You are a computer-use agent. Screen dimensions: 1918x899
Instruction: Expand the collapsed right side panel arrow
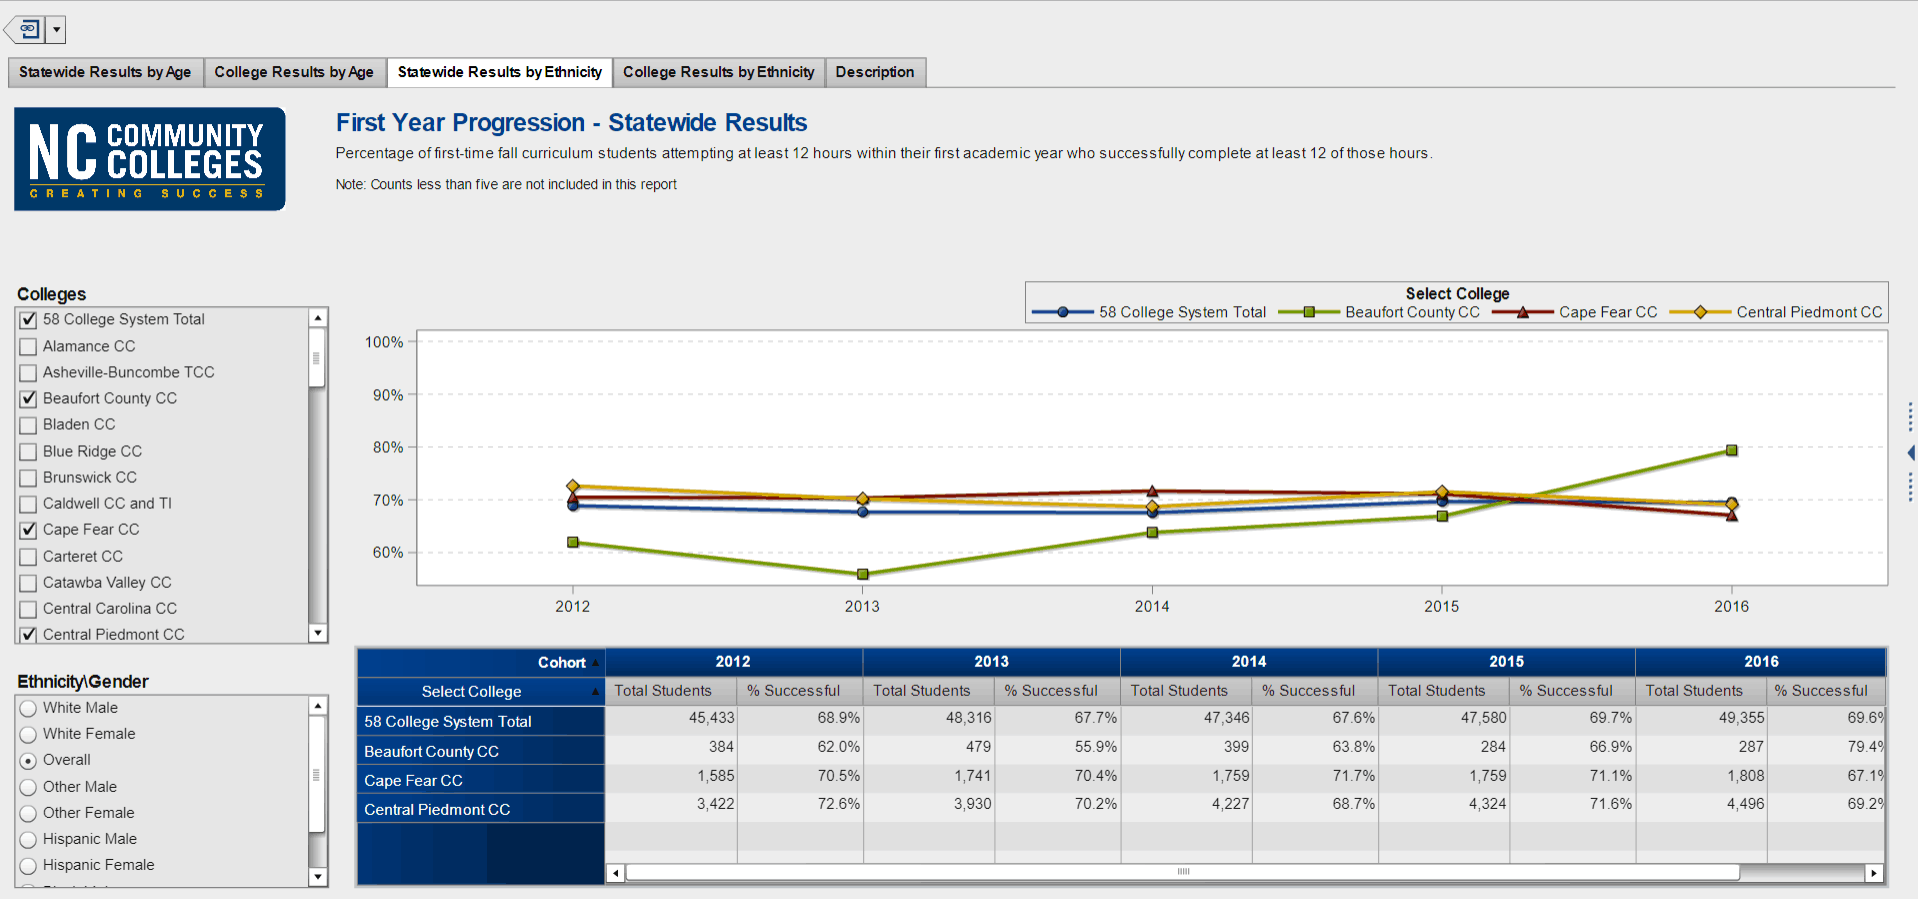point(1911,453)
